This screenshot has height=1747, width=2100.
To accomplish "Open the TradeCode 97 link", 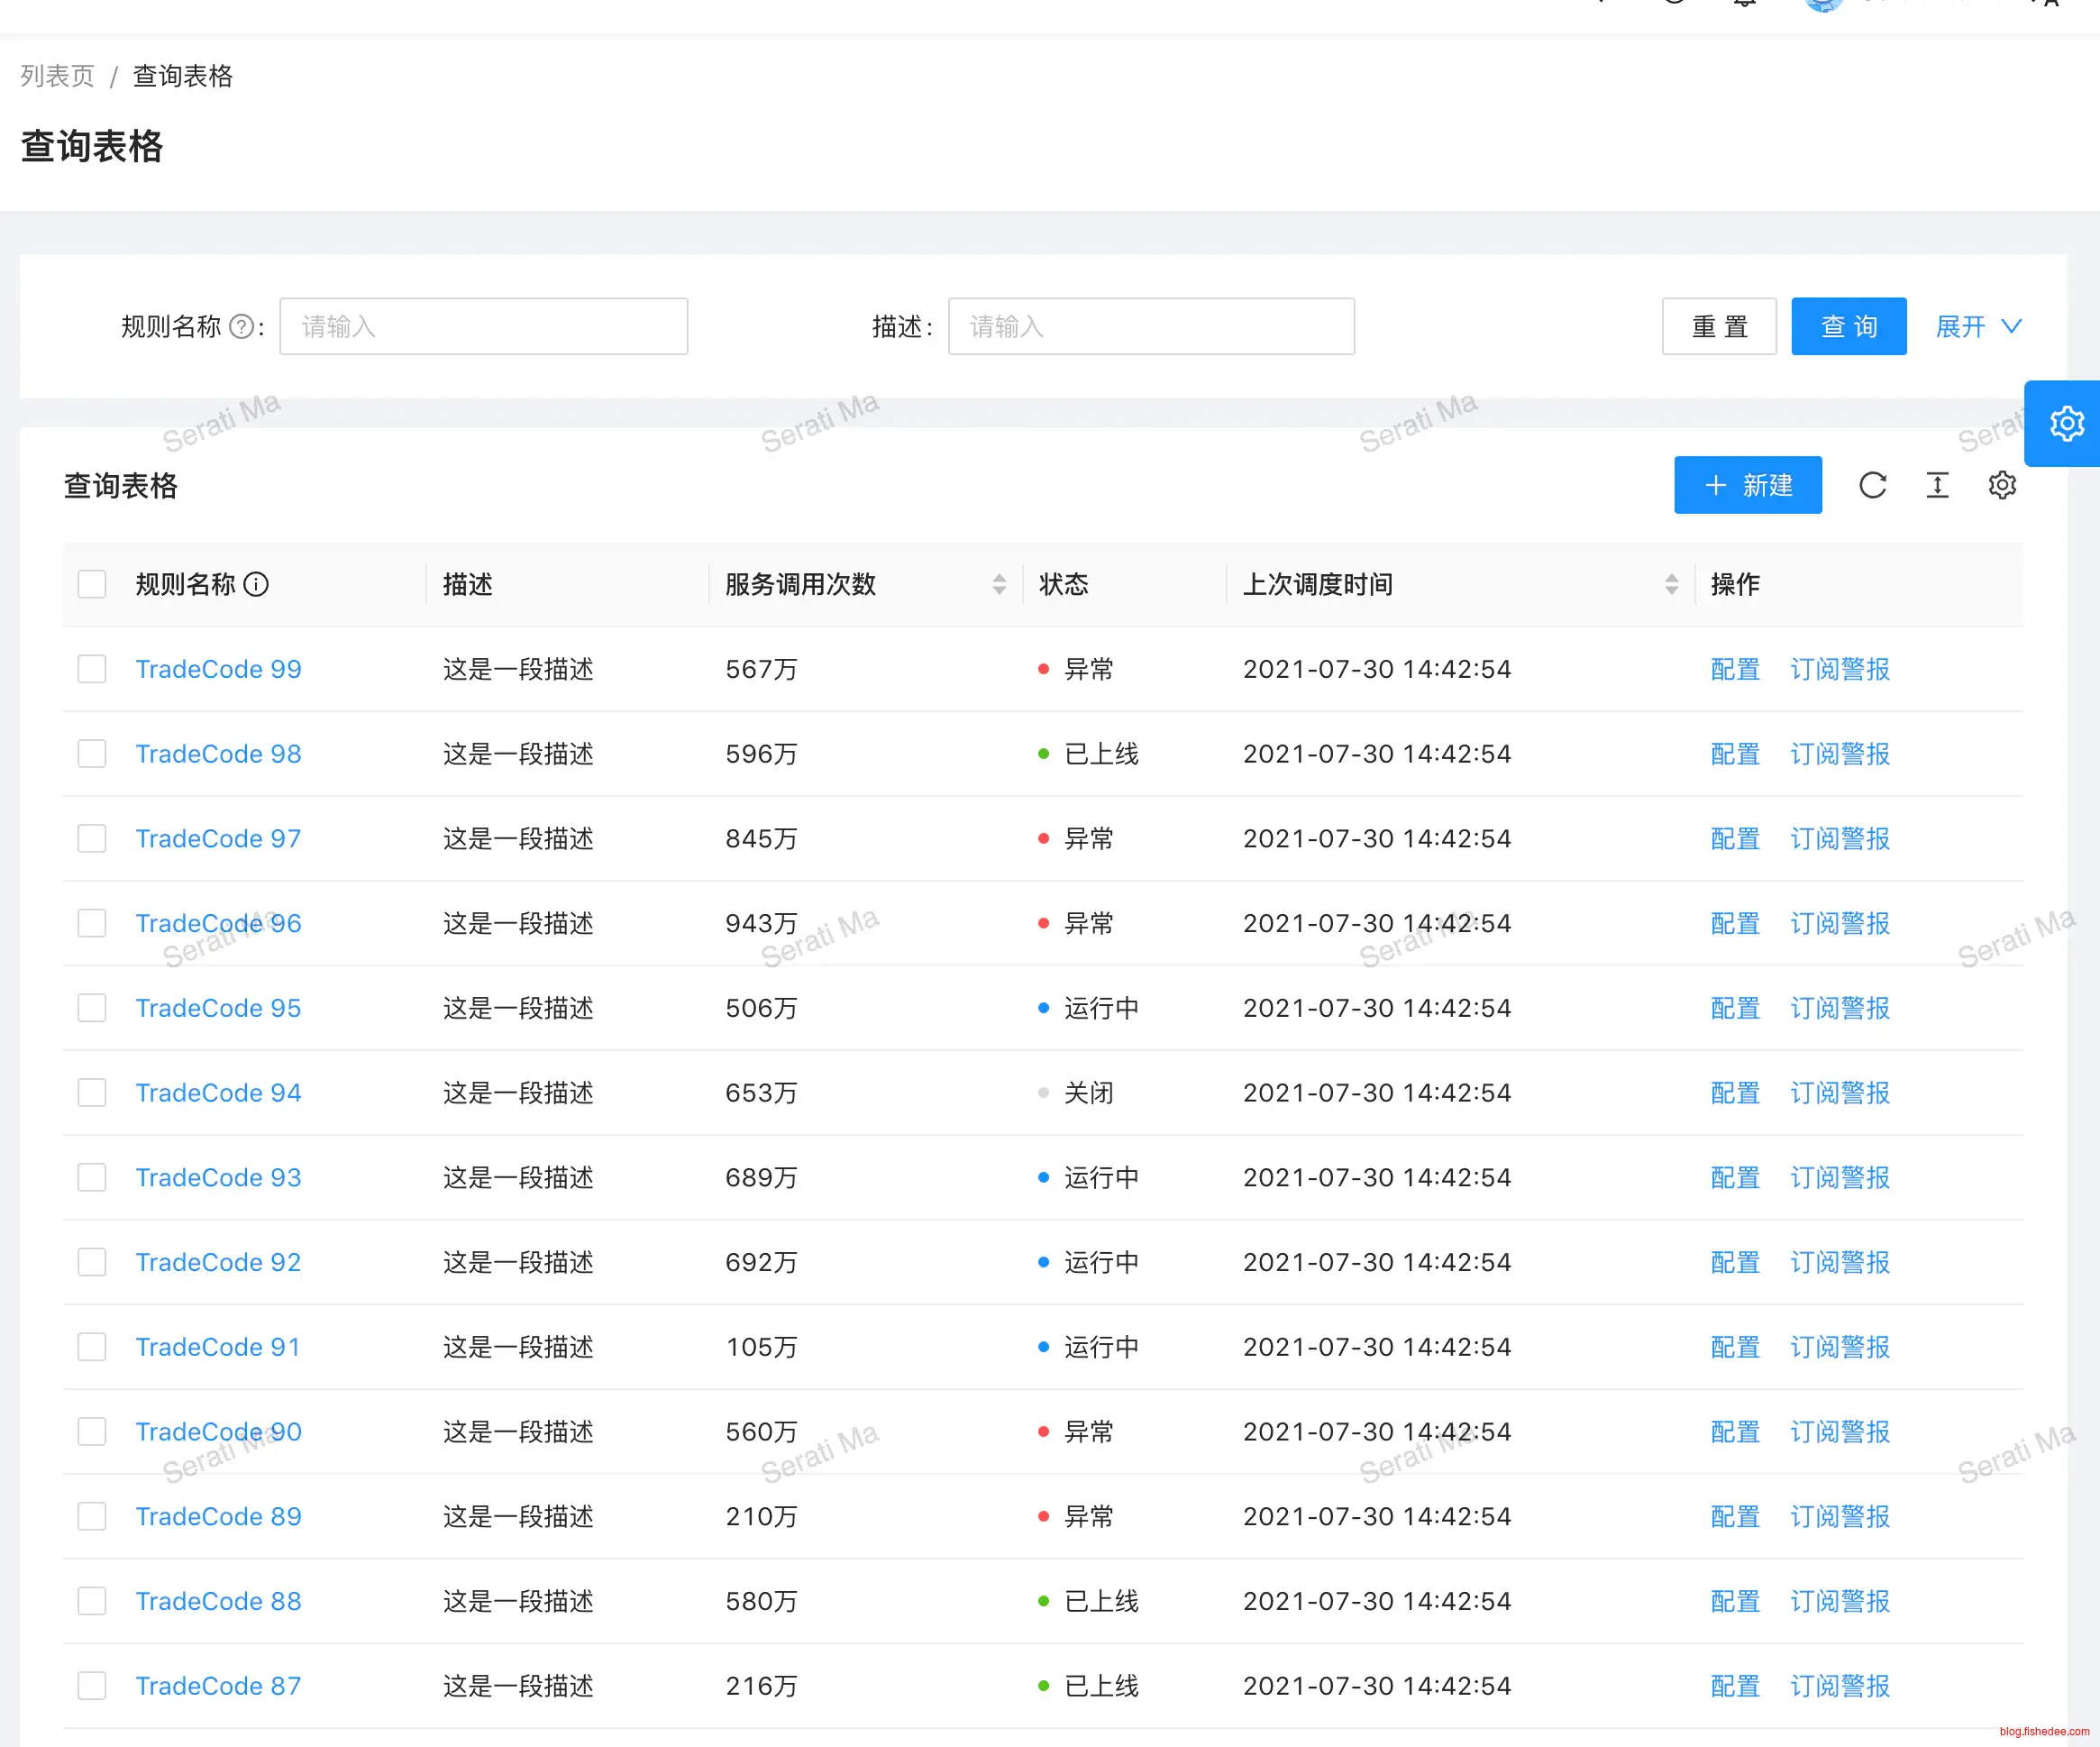I will pos(218,838).
